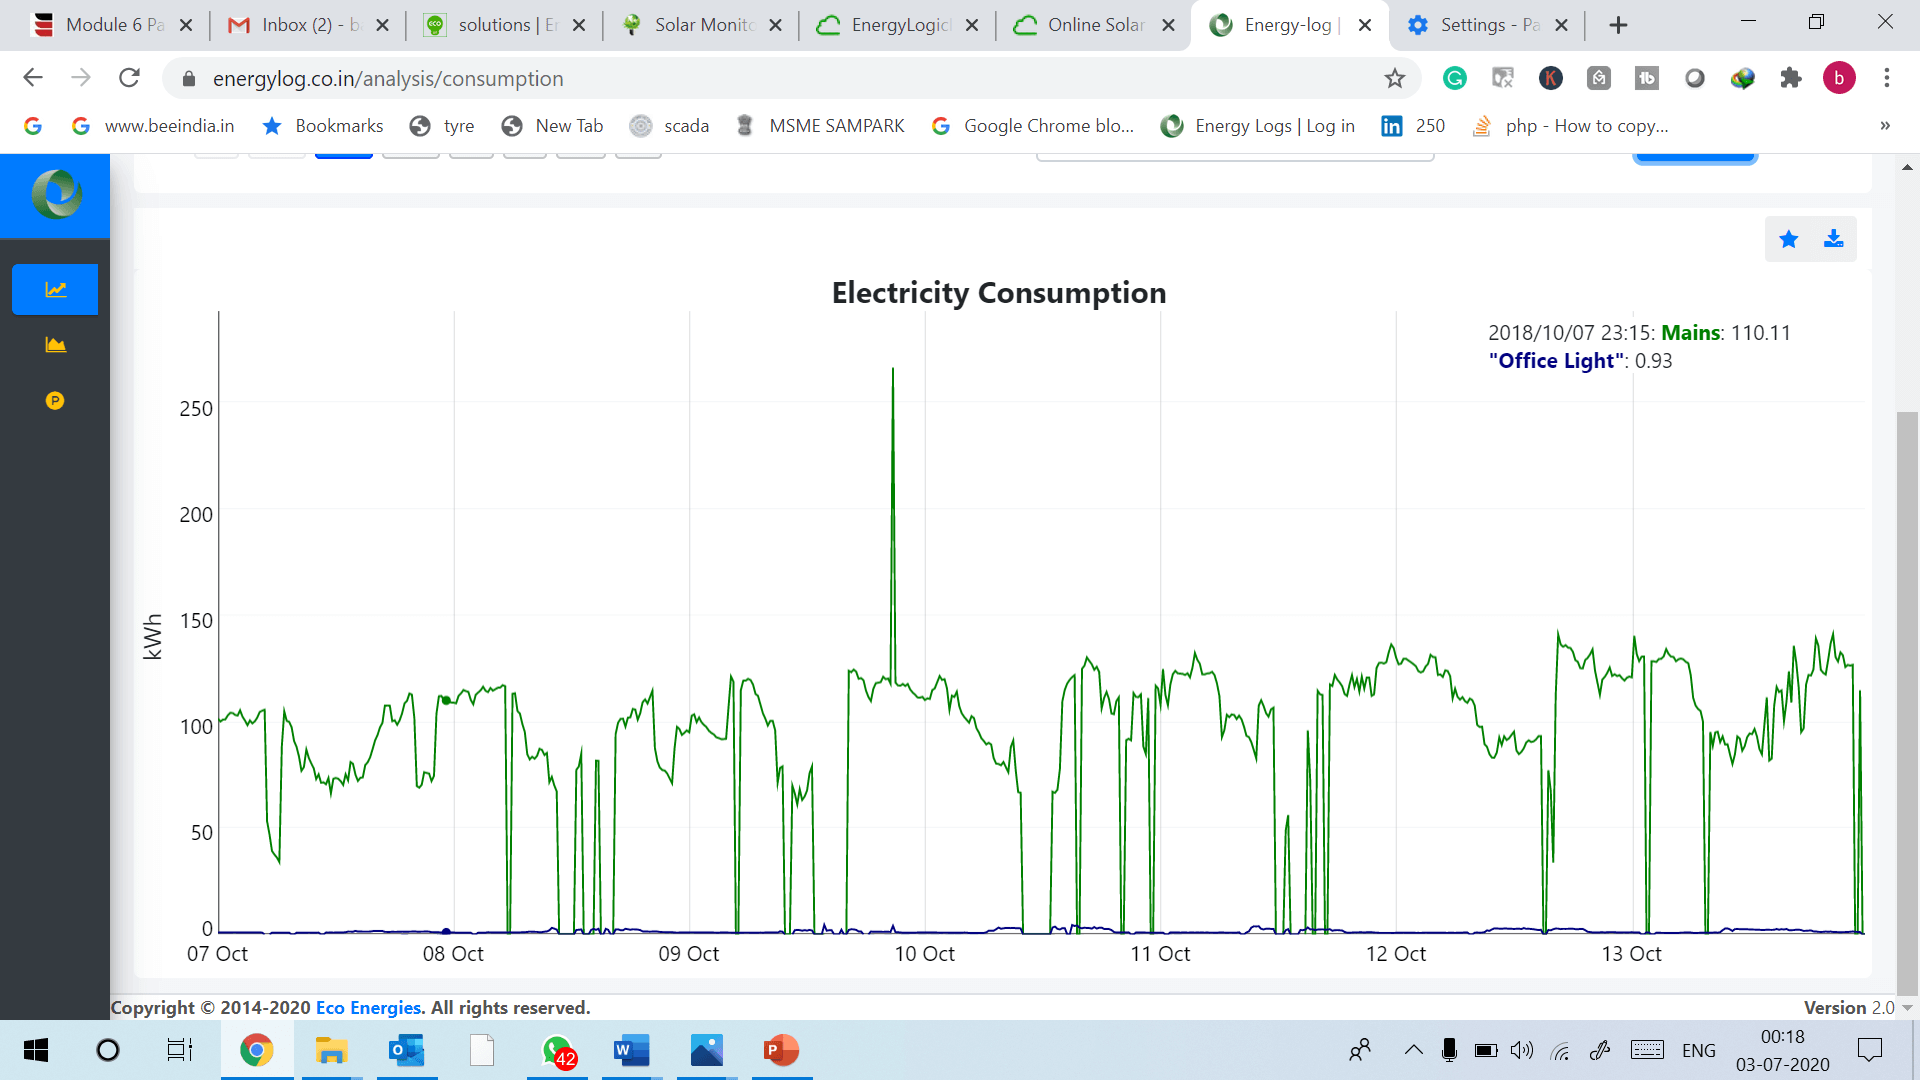
Task: Open Energy Logs Log in bookmark
Action: click(1258, 126)
